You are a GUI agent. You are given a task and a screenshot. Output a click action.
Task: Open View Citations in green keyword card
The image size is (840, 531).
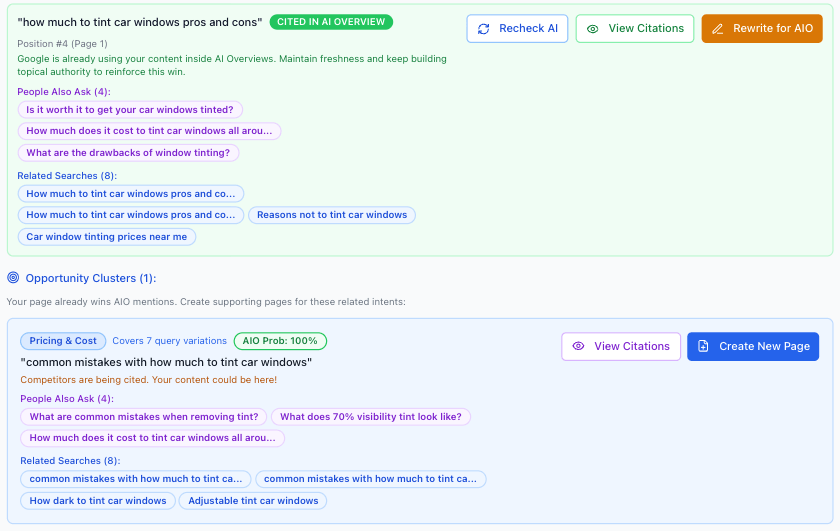[x=635, y=28]
